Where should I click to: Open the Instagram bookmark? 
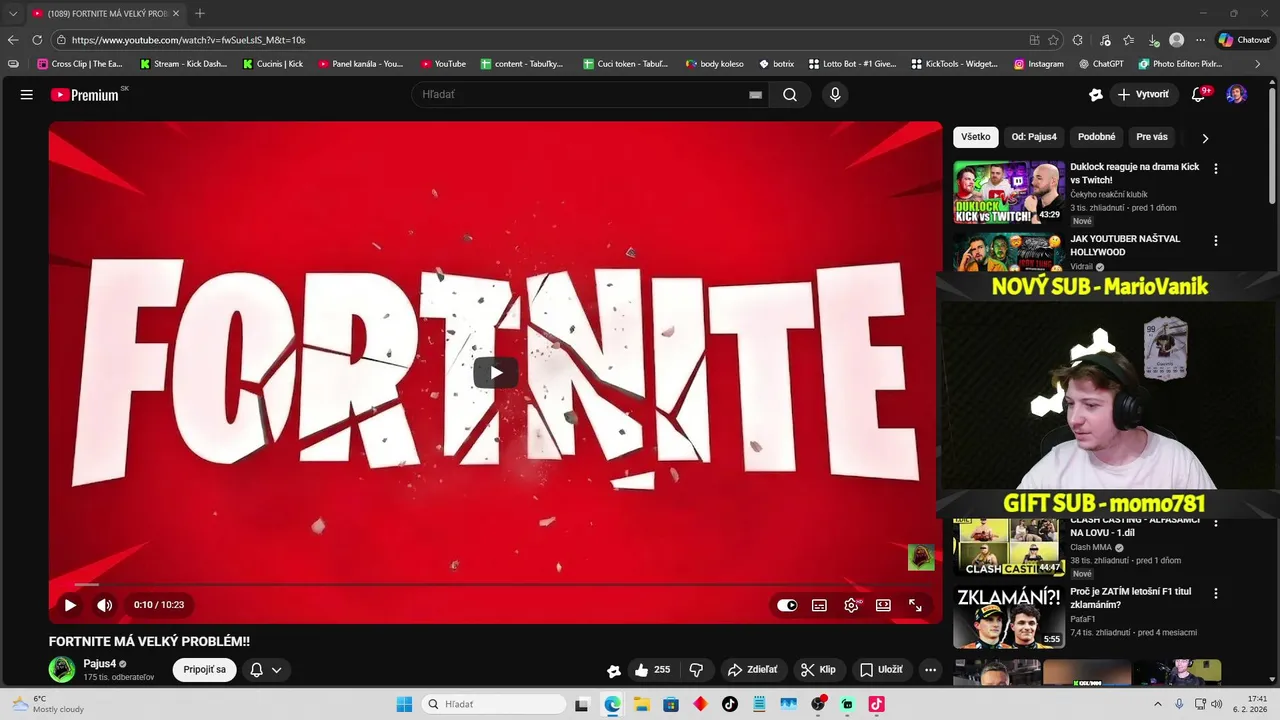[x=1039, y=64]
